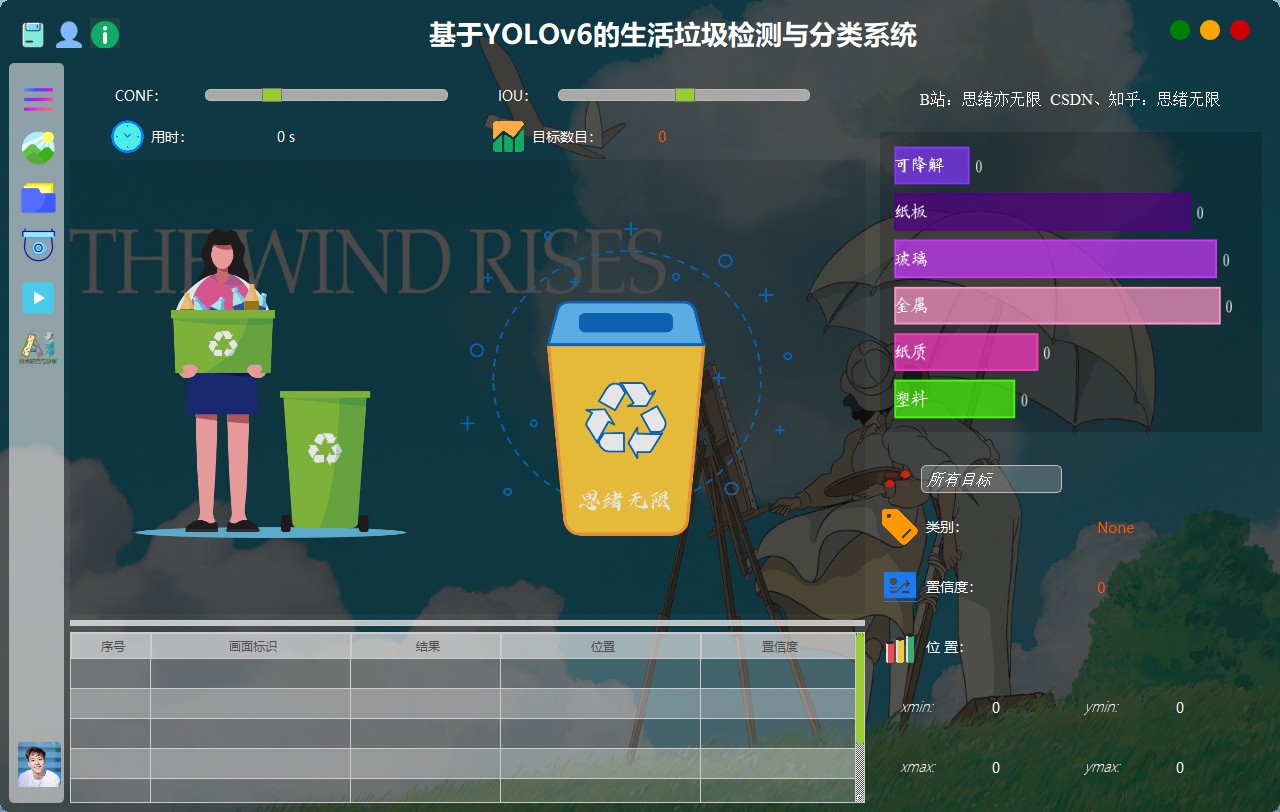Click the red close circle button
The width and height of the screenshot is (1280, 812).
(1240, 30)
